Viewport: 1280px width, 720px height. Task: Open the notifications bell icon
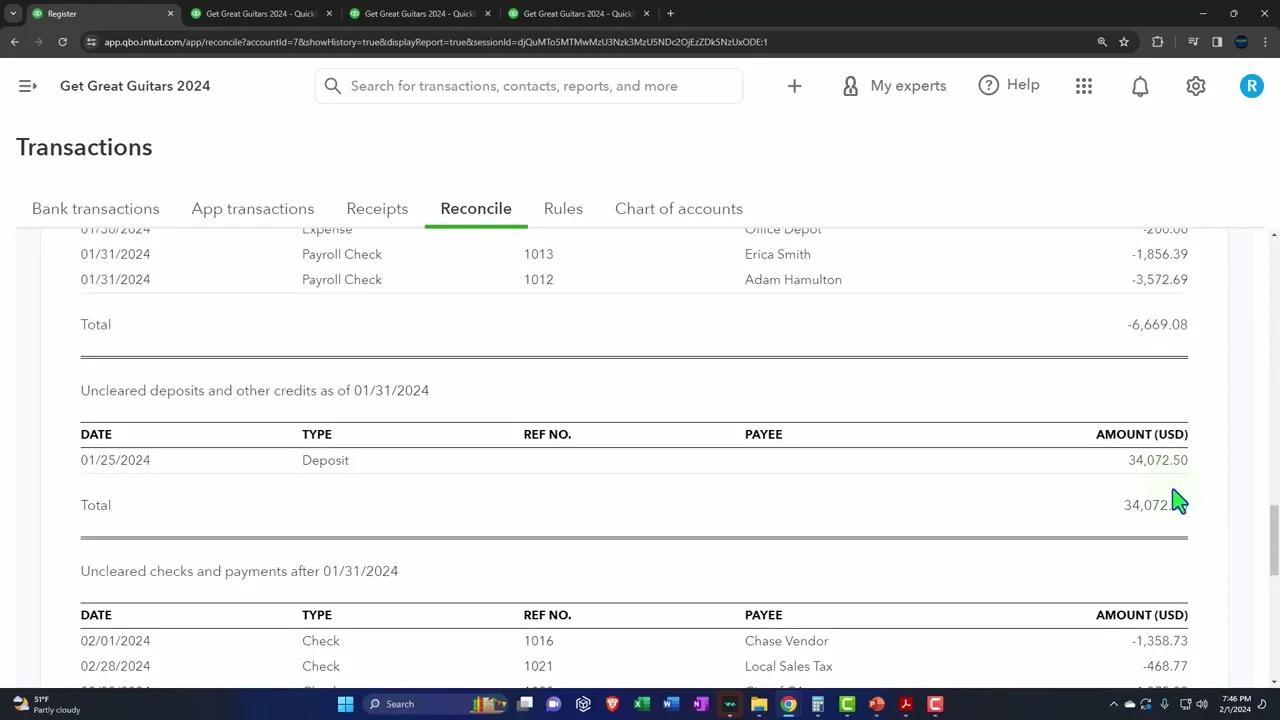tap(1140, 85)
